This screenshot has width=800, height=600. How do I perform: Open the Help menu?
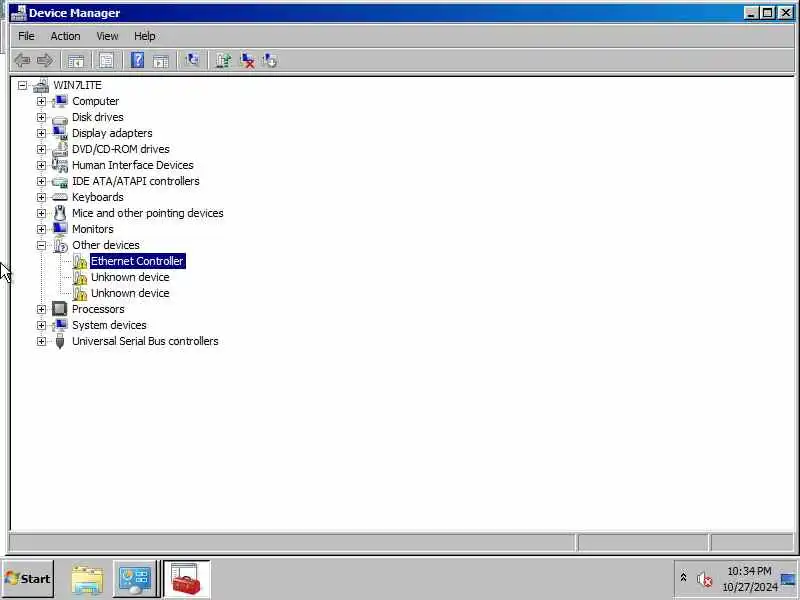click(144, 36)
